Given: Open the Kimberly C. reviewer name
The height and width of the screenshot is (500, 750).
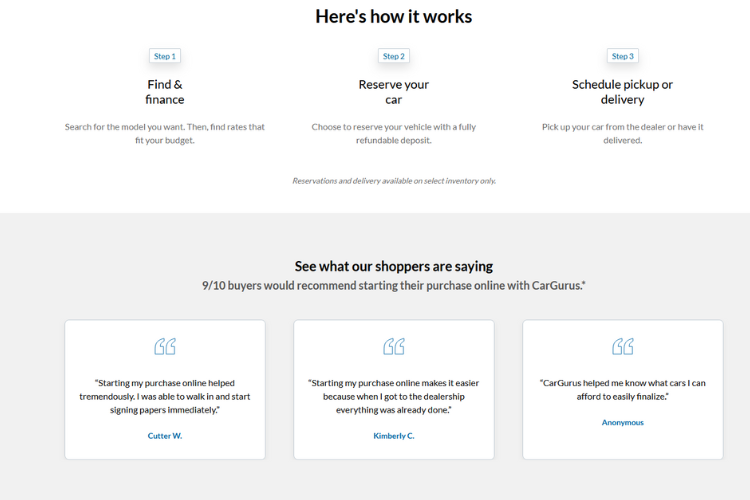Looking at the screenshot, I should coord(394,436).
